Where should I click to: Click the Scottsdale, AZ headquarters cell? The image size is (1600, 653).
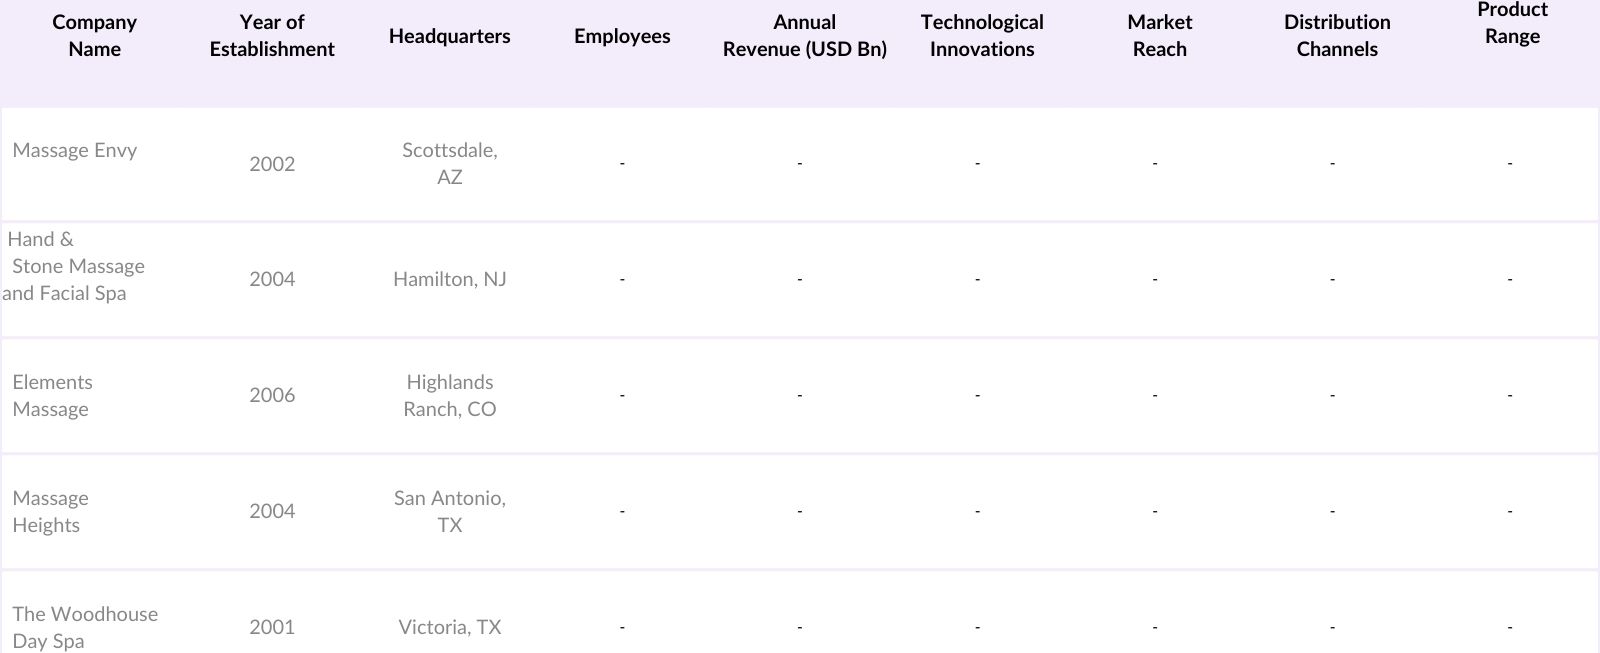pos(449,163)
